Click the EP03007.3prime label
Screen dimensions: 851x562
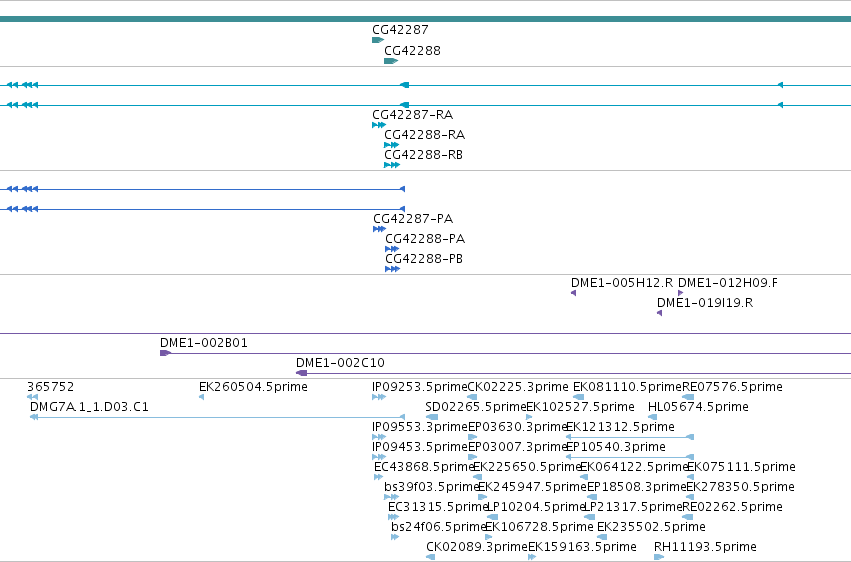click(x=518, y=448)
